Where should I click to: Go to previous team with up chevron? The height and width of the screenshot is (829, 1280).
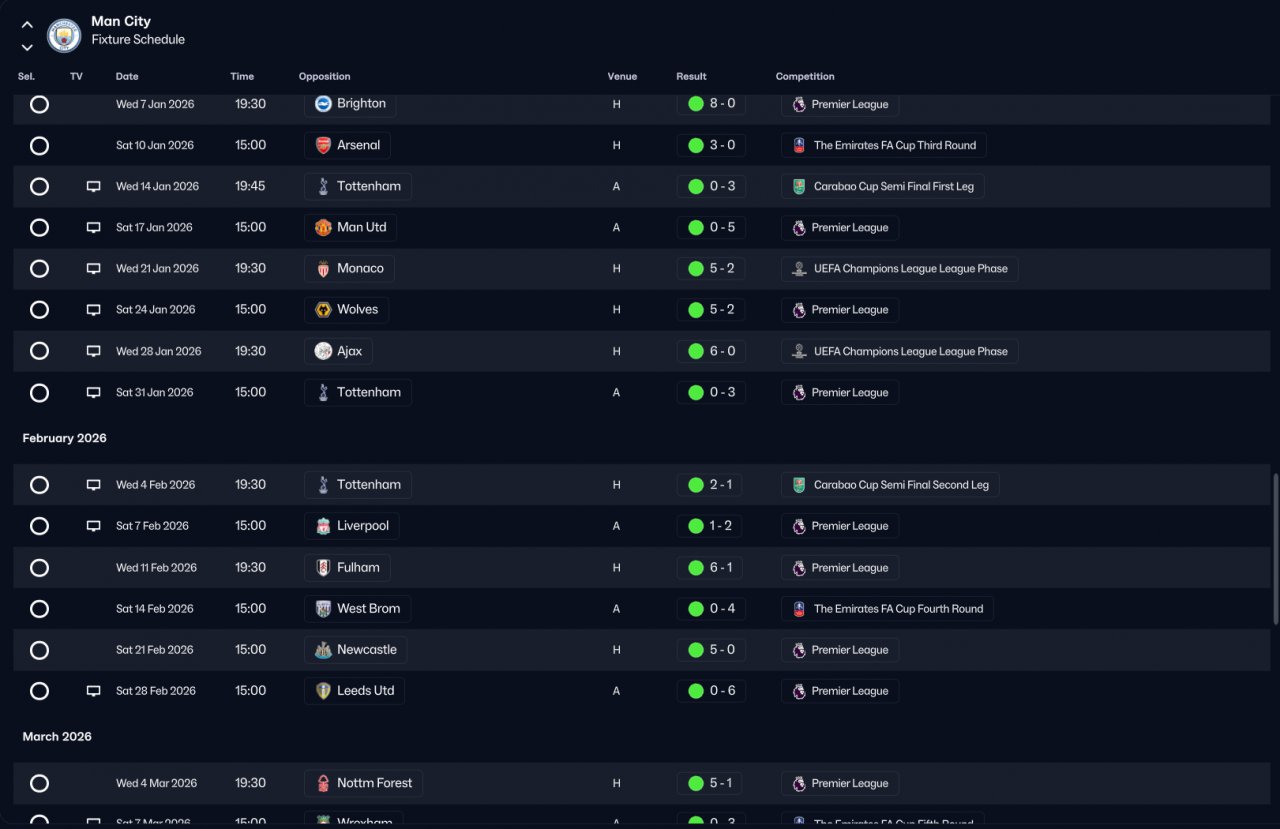pyautogui.click(x=27, y=25)
